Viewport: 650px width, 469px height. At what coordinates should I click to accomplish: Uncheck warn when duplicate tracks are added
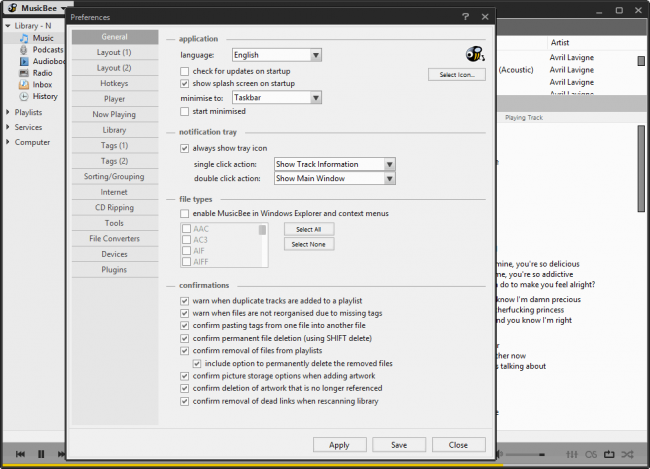click(184, 301)
